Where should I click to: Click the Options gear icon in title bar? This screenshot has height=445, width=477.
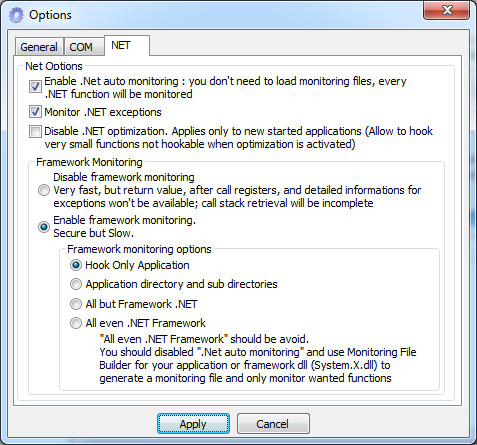pyautogui.click(x=16, y=15)
